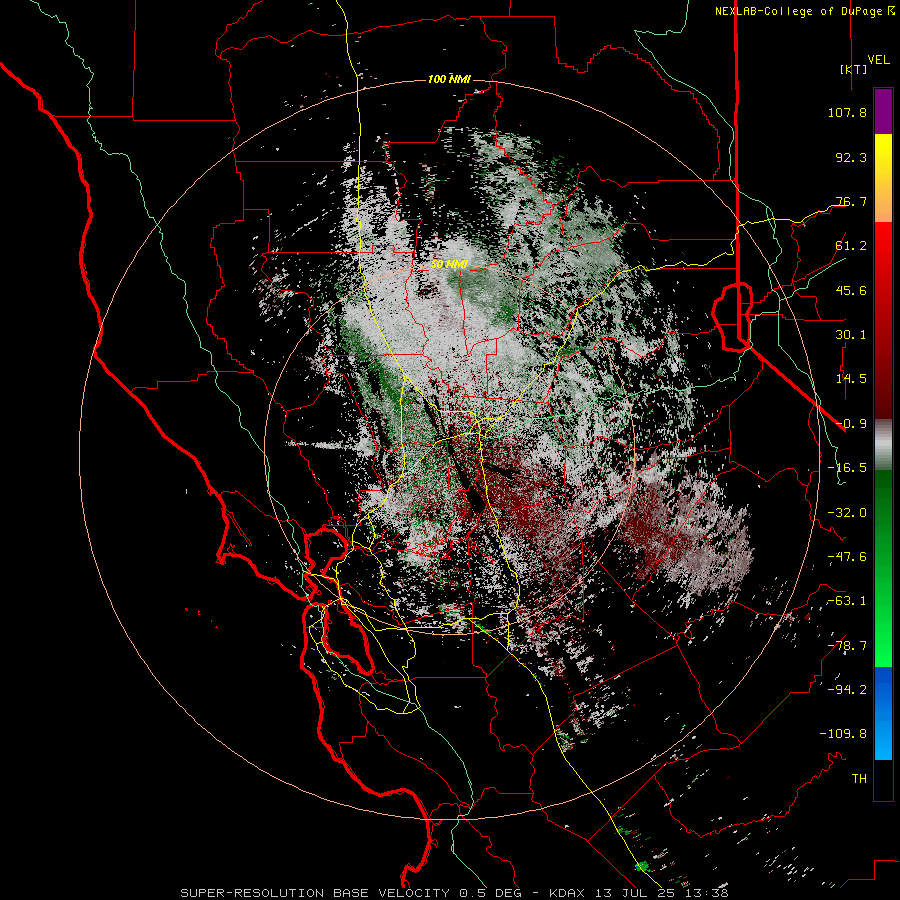Select the 61.2 legend value
Image resolution: width=900 pixels, height=900 pixels.
tap(851, 246)
